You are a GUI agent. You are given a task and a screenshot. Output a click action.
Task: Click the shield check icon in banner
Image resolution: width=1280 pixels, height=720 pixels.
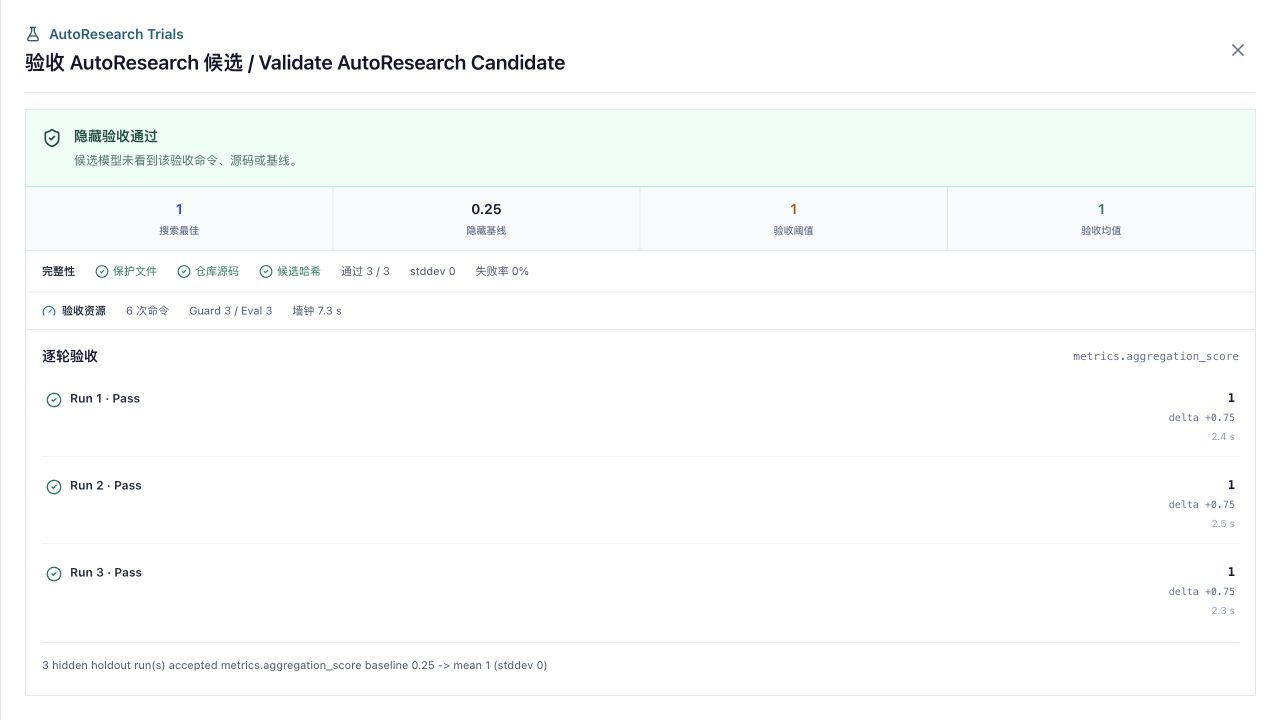click(52, 138)
